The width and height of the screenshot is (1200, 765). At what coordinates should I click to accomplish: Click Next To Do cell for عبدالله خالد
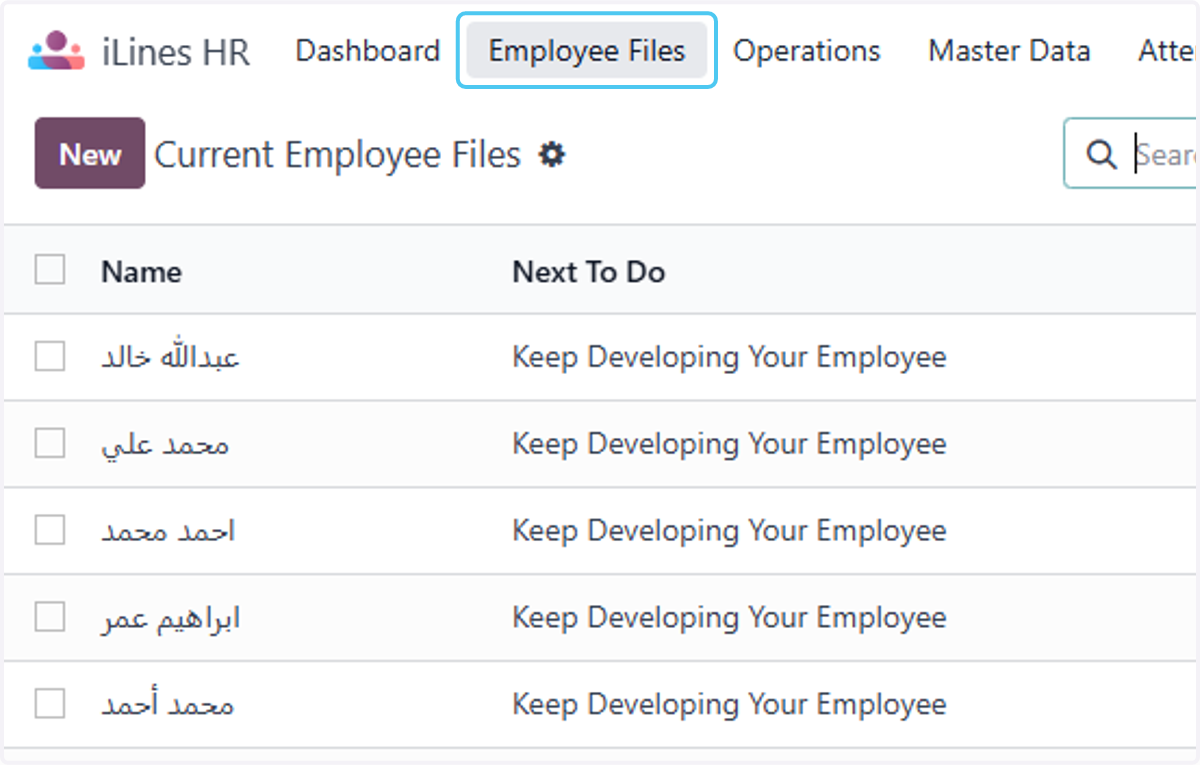729,357
